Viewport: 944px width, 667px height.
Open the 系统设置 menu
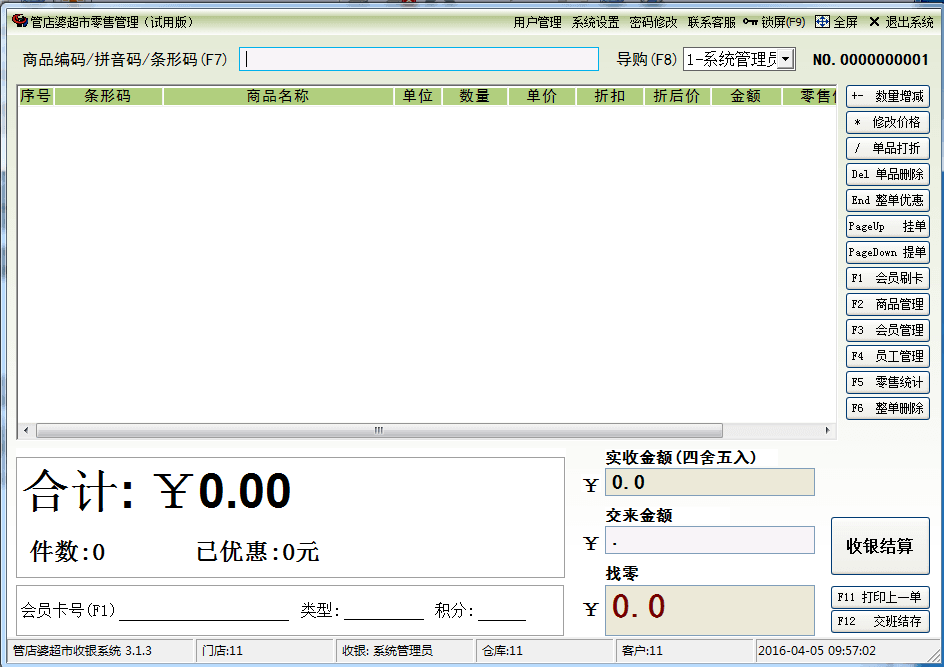pos(595,22)
